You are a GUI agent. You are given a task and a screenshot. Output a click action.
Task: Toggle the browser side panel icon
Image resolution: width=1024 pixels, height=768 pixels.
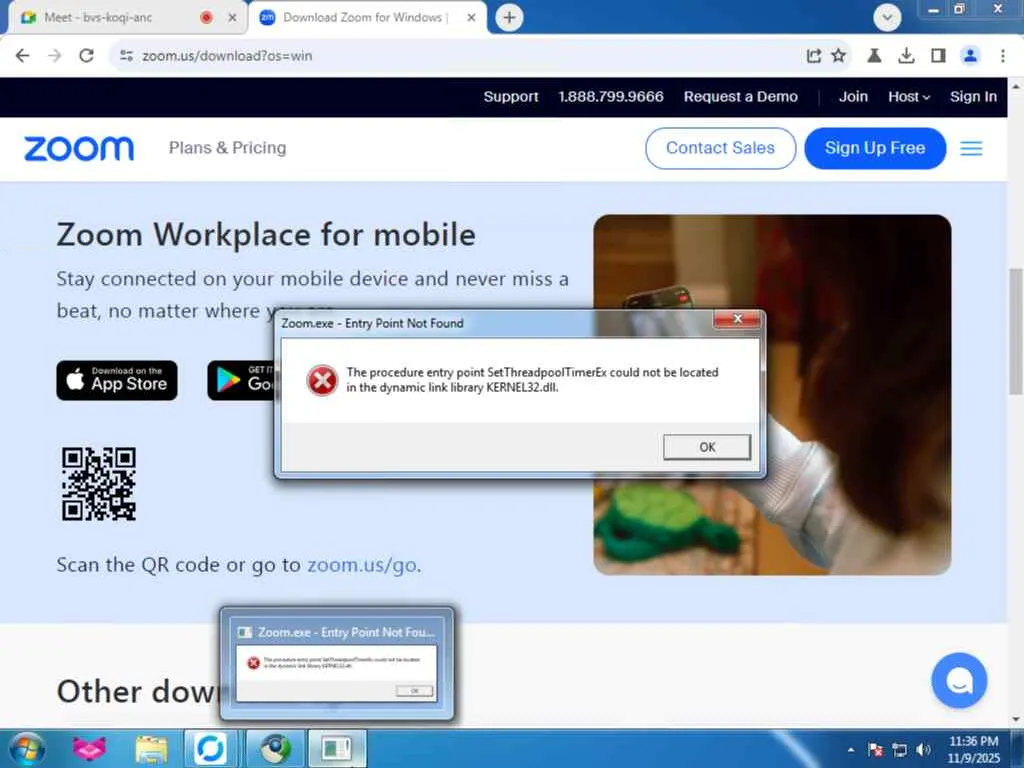(938, 56)
